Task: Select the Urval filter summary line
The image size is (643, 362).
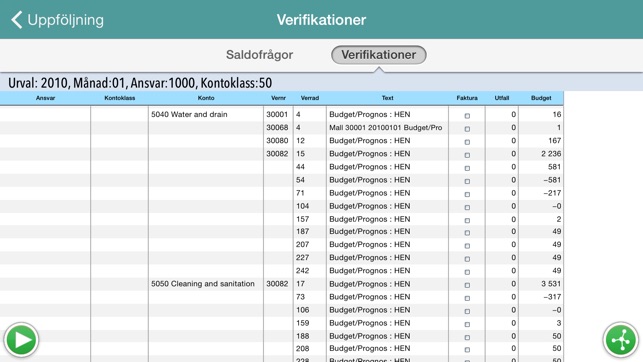Action: coord(140,83)
